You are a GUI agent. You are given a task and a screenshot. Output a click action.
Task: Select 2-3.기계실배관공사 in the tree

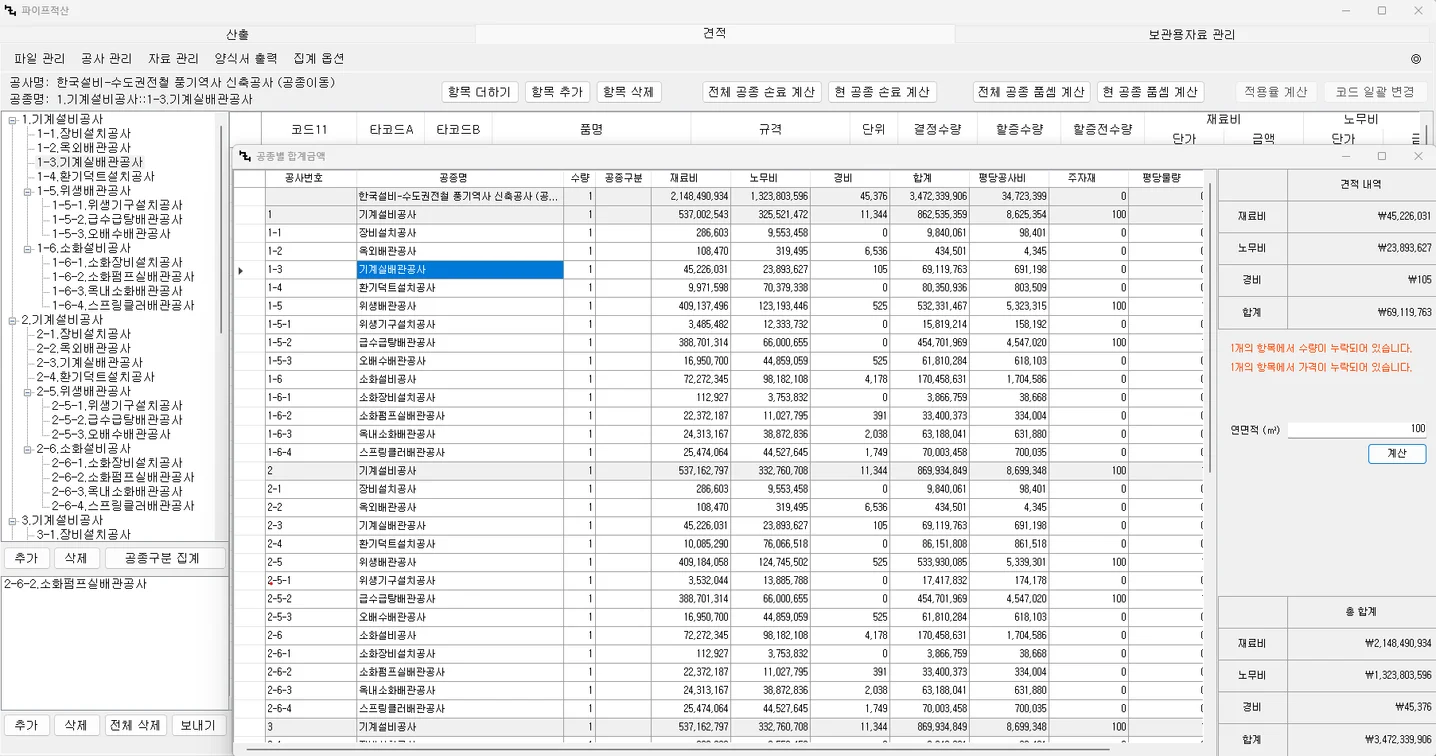point(90,363)
